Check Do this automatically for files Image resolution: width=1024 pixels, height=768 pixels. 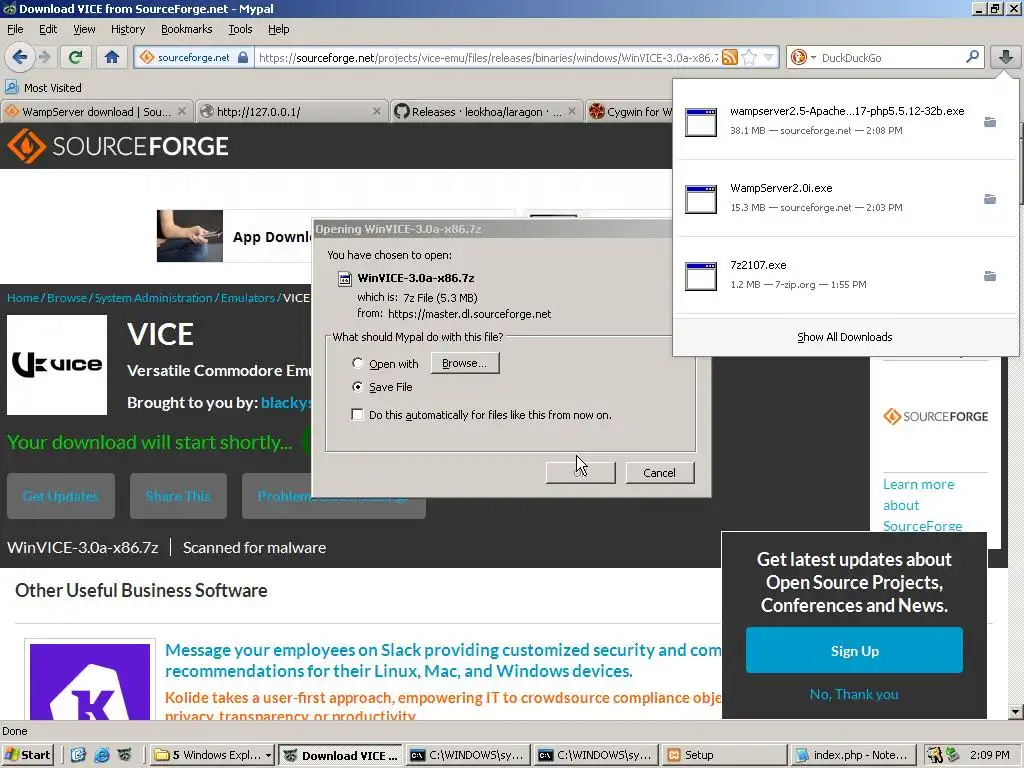coord(357,415)
